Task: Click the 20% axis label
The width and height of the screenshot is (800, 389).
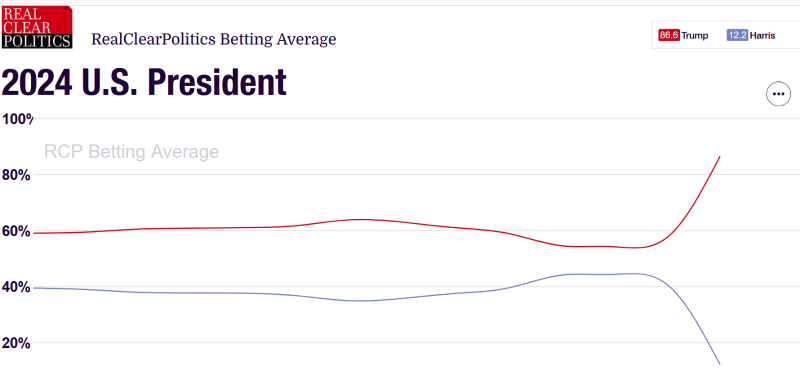Action: pyautogui.click(x=16, y=343)
